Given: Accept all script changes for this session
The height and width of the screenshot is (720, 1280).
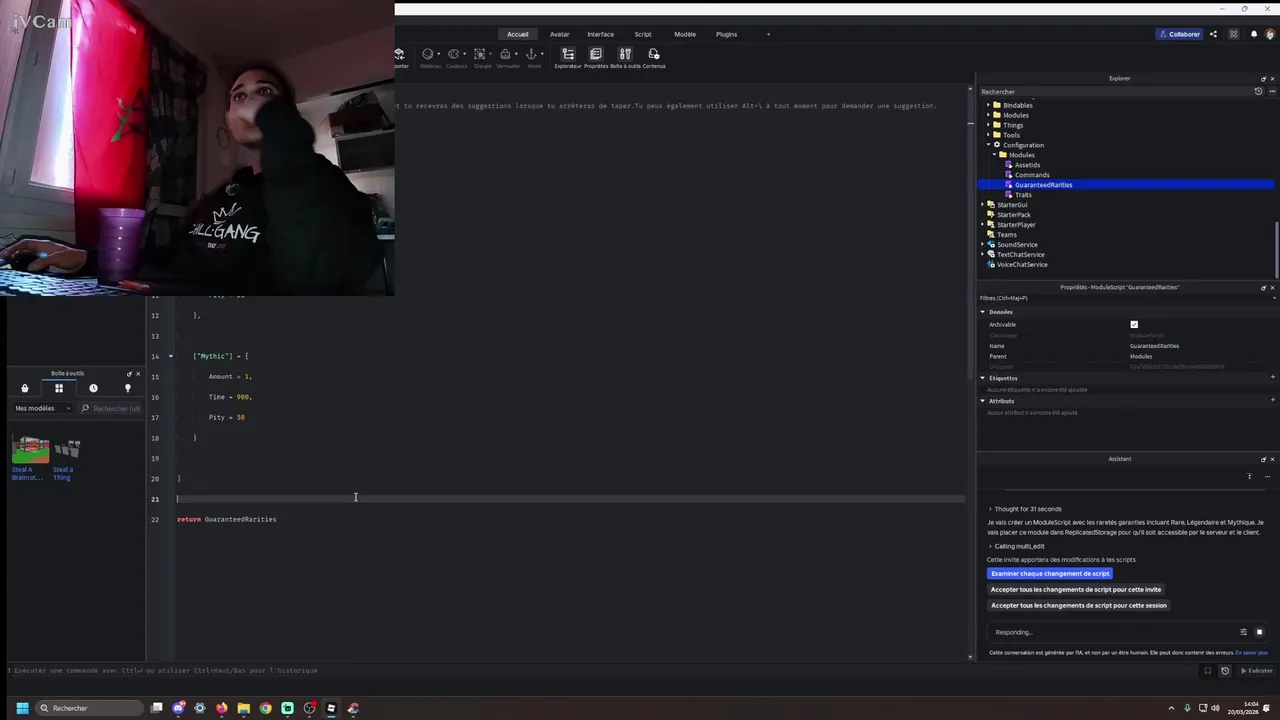Looking at the screenshot, I should tap(1079, 606).
